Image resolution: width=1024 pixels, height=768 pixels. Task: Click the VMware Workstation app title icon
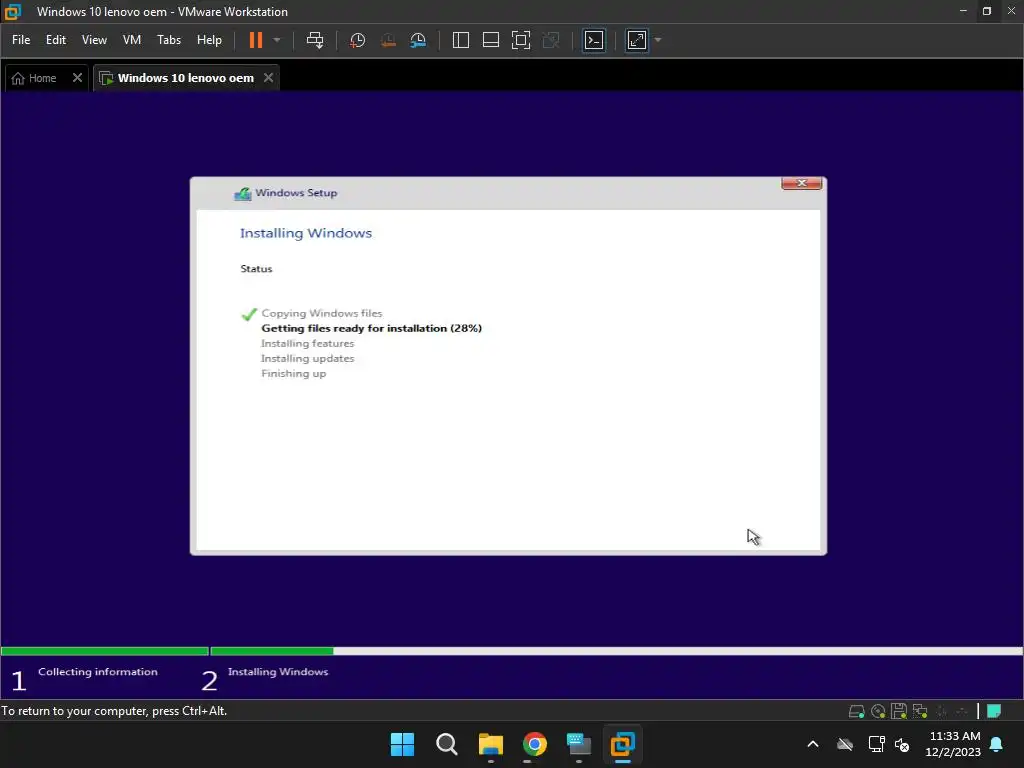(13, 12)
